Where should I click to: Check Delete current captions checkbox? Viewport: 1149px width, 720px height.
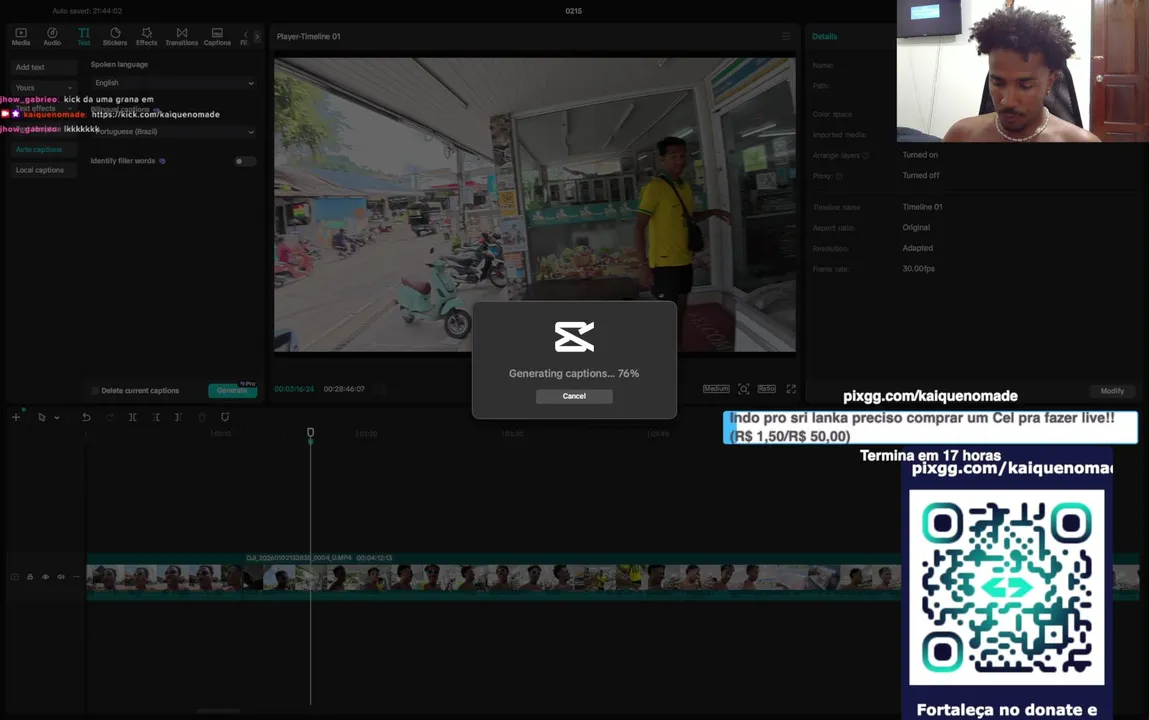pyautogui.click(x=95, y=390)
